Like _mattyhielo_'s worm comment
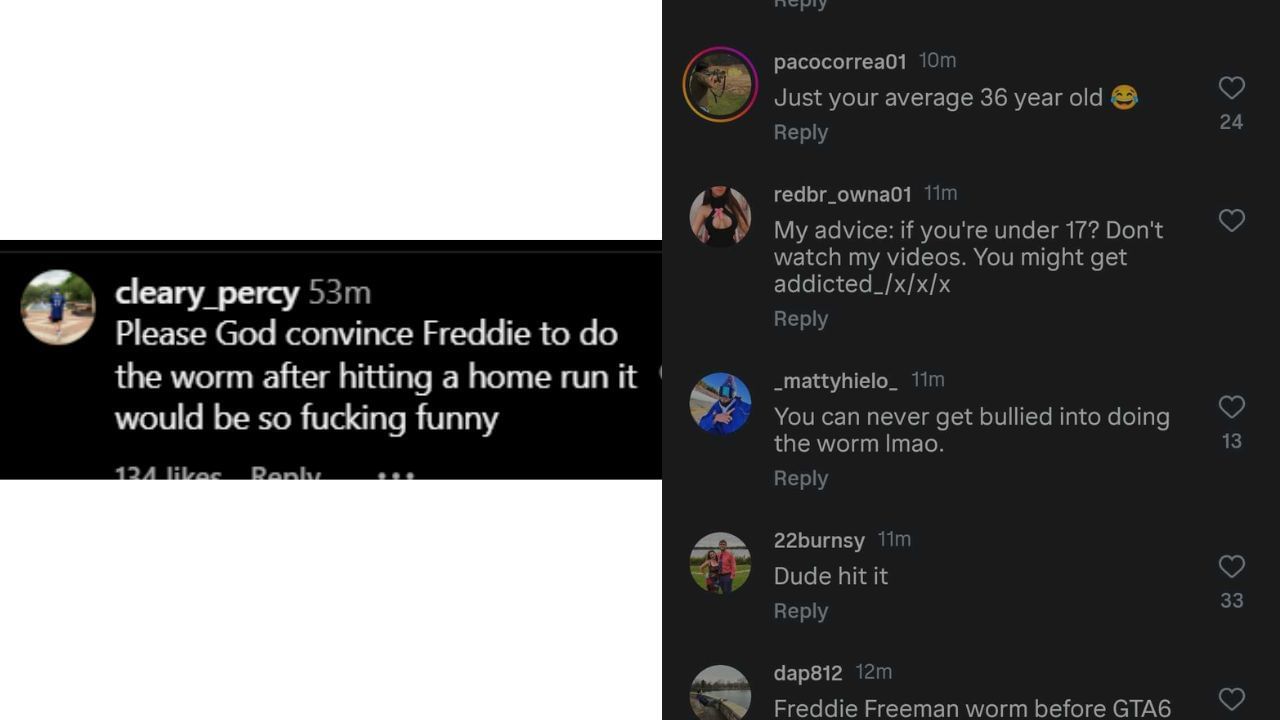Screen dimensions: 1280x720 1231,407
